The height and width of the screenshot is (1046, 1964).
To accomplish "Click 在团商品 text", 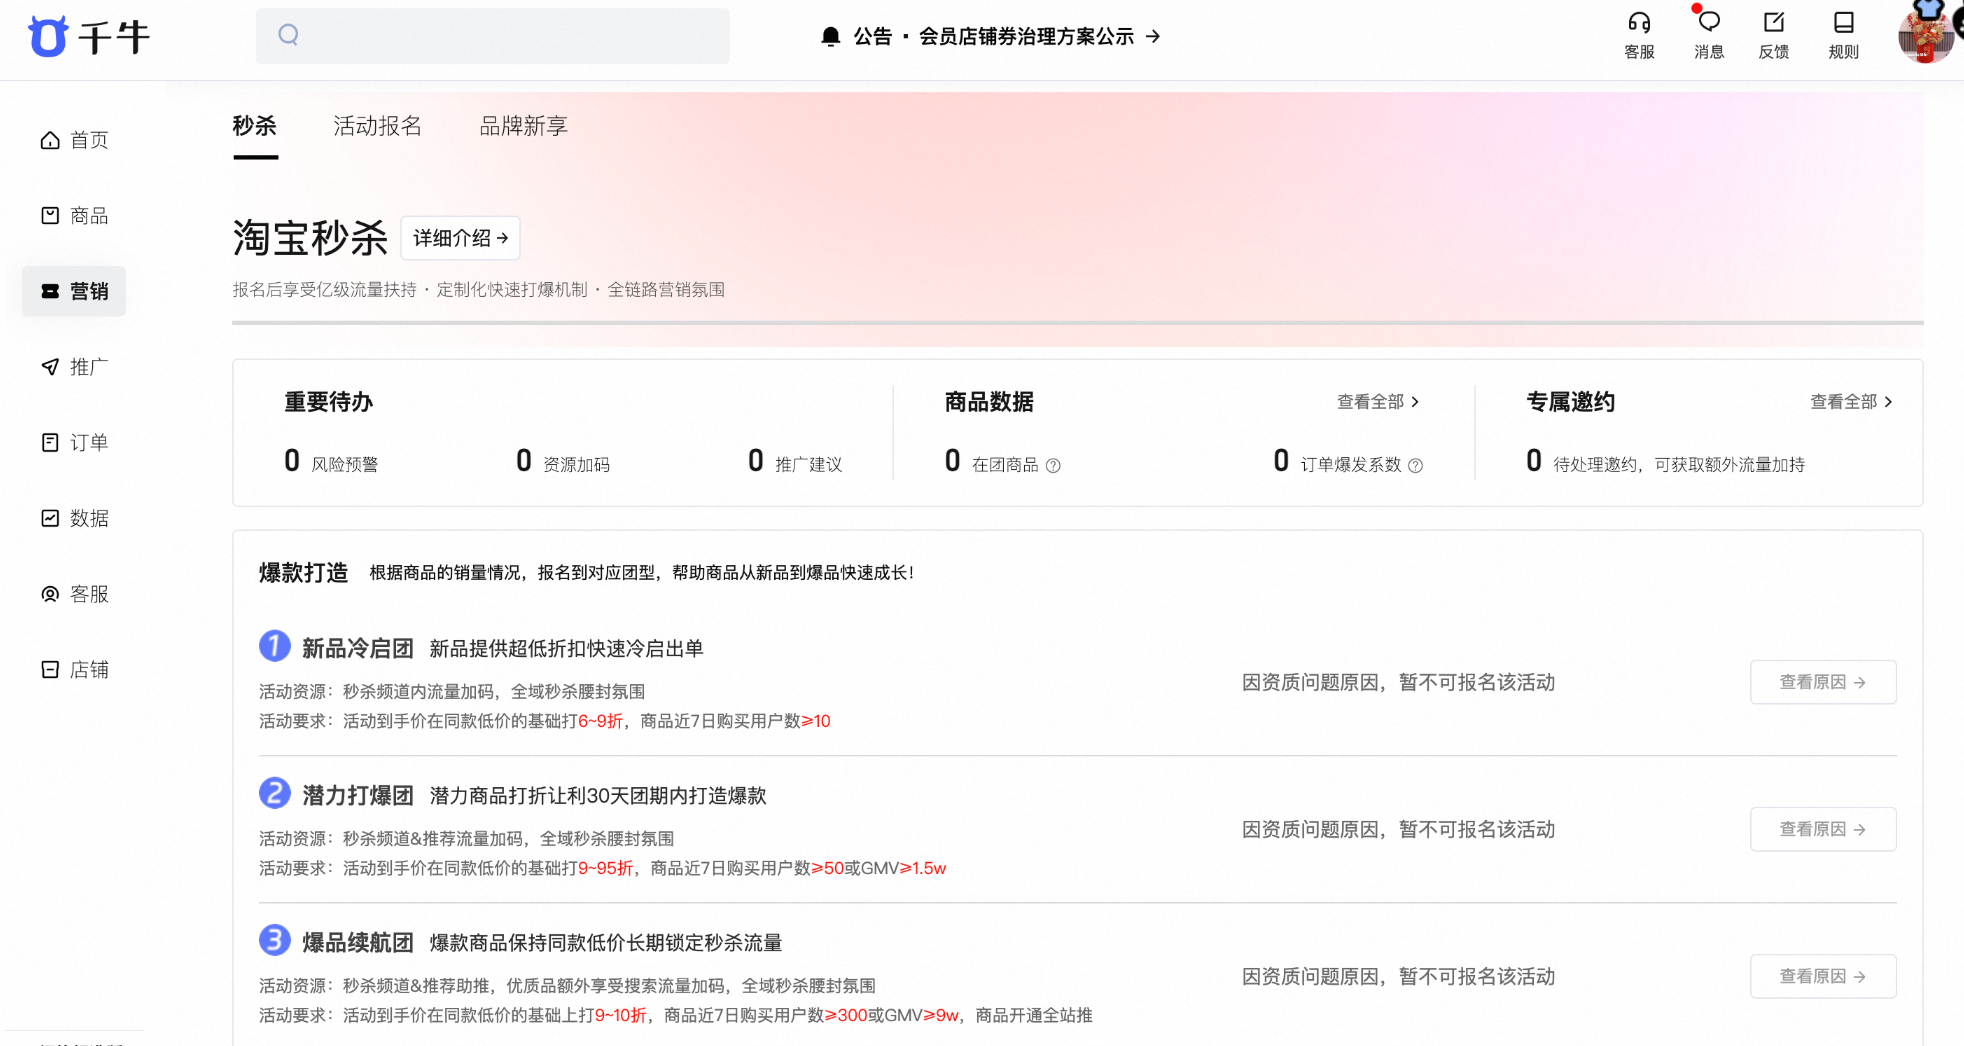I will (1005, 465).
